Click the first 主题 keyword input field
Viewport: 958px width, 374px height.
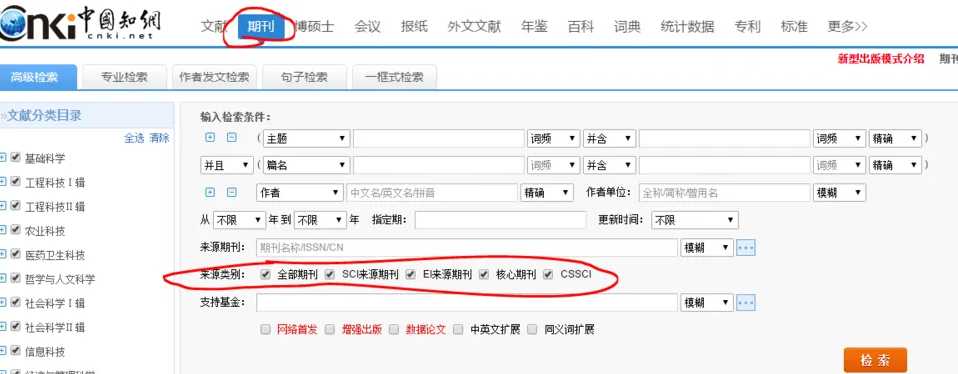(x=439, y=139)
